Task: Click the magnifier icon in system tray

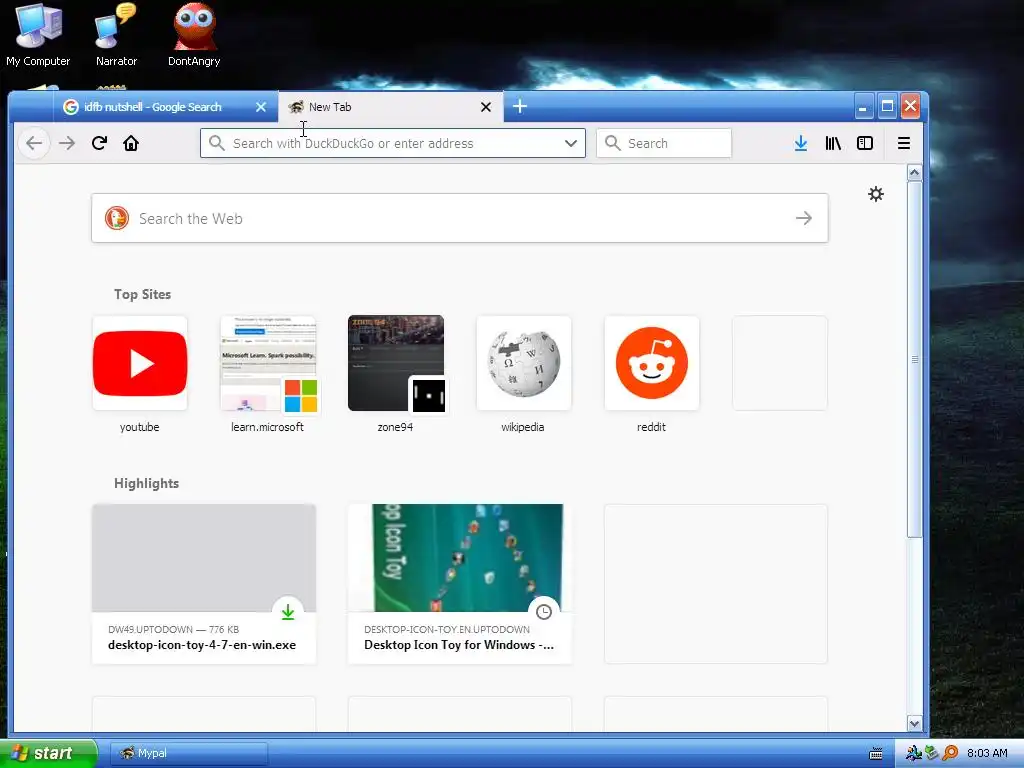Action: [x=950, y=753]
